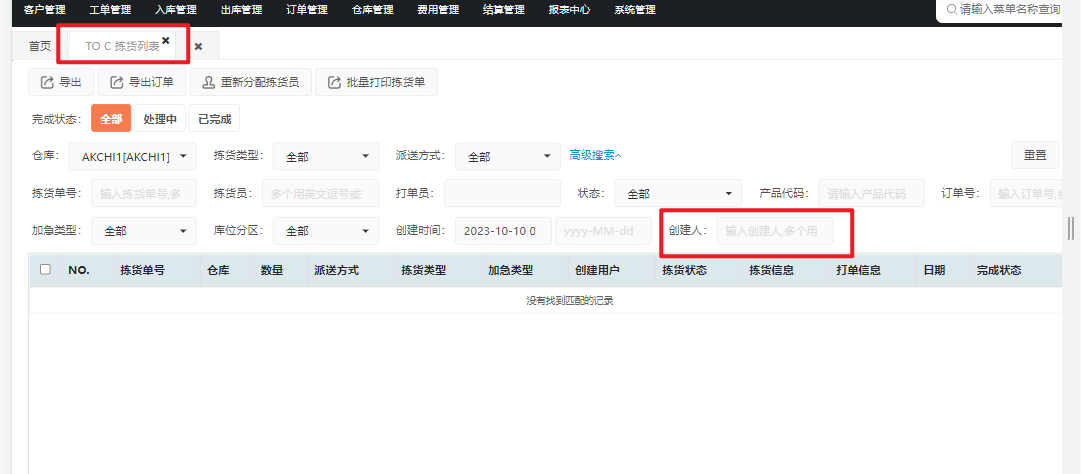Screen dimensions: 1081x474
Task: Toggle the select-all checkbox in table header
Action: click(x=46, y=269)
